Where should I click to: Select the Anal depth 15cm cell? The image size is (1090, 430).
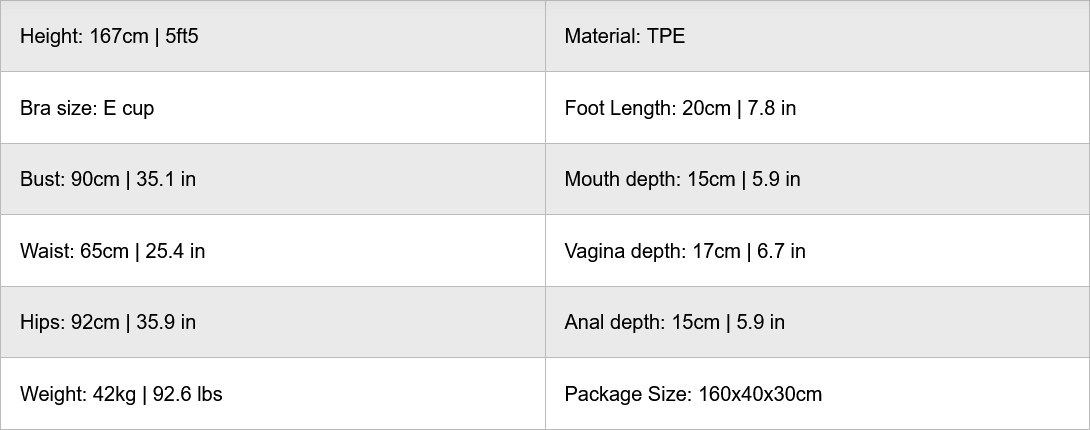pos(816,322)
